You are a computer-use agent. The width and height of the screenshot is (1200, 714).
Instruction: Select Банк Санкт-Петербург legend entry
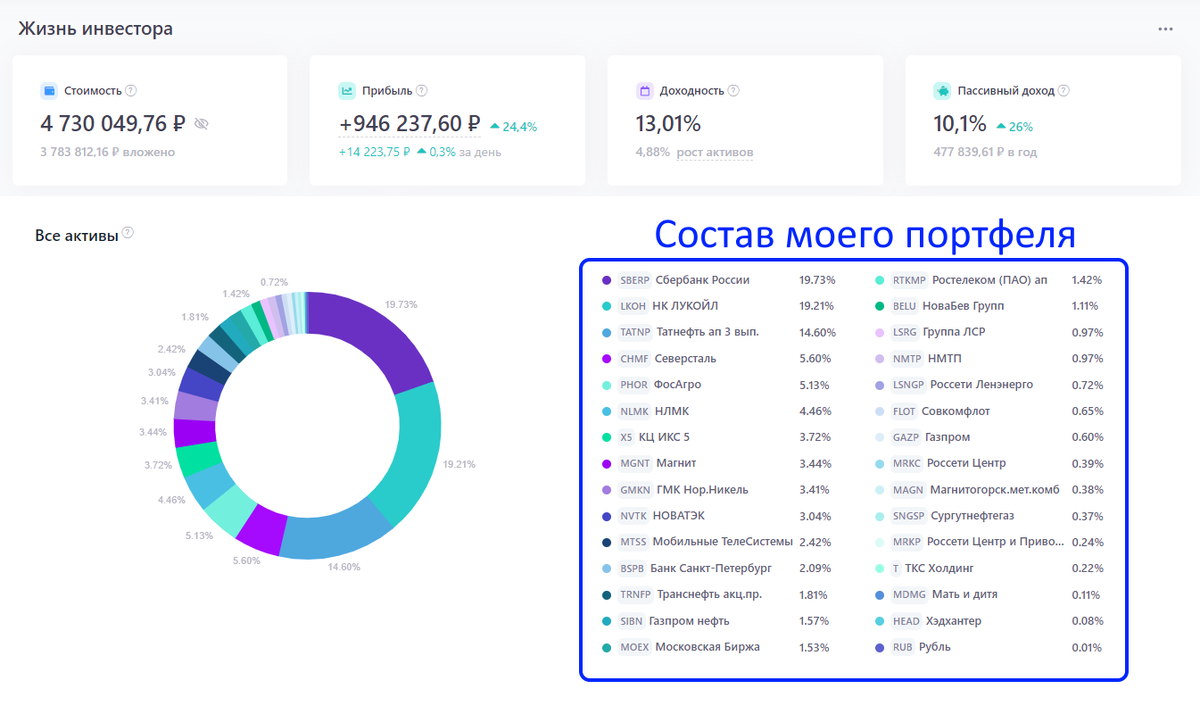pos(719,568)
